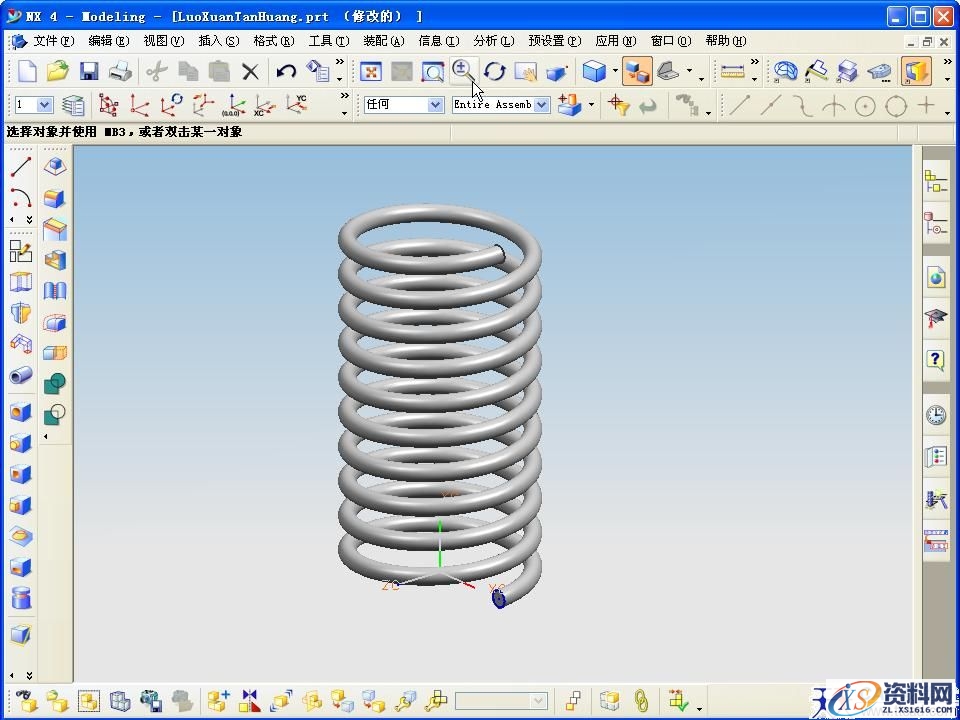Click the Undo arrow icon

[x=287, y=71]
